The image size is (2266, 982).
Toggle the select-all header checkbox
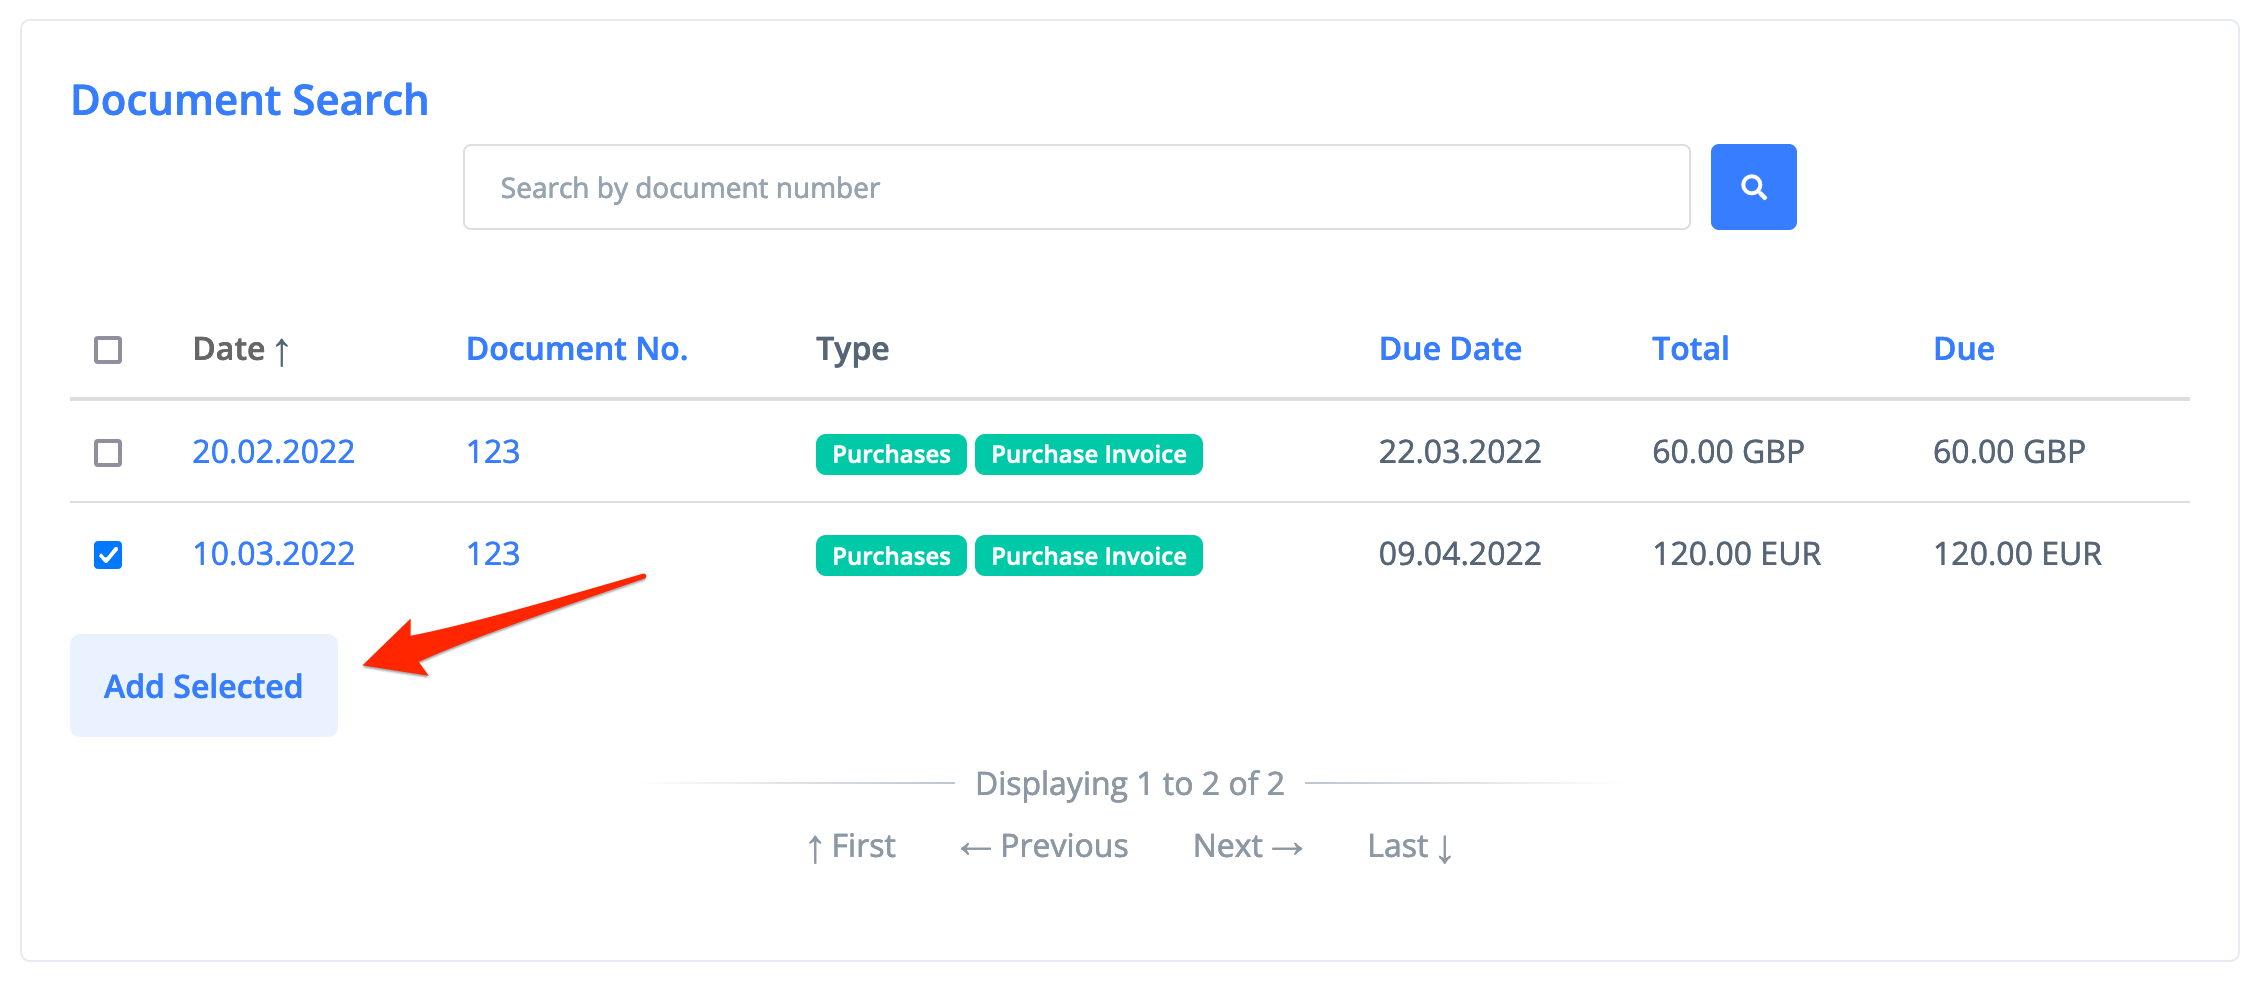point(108,350)
